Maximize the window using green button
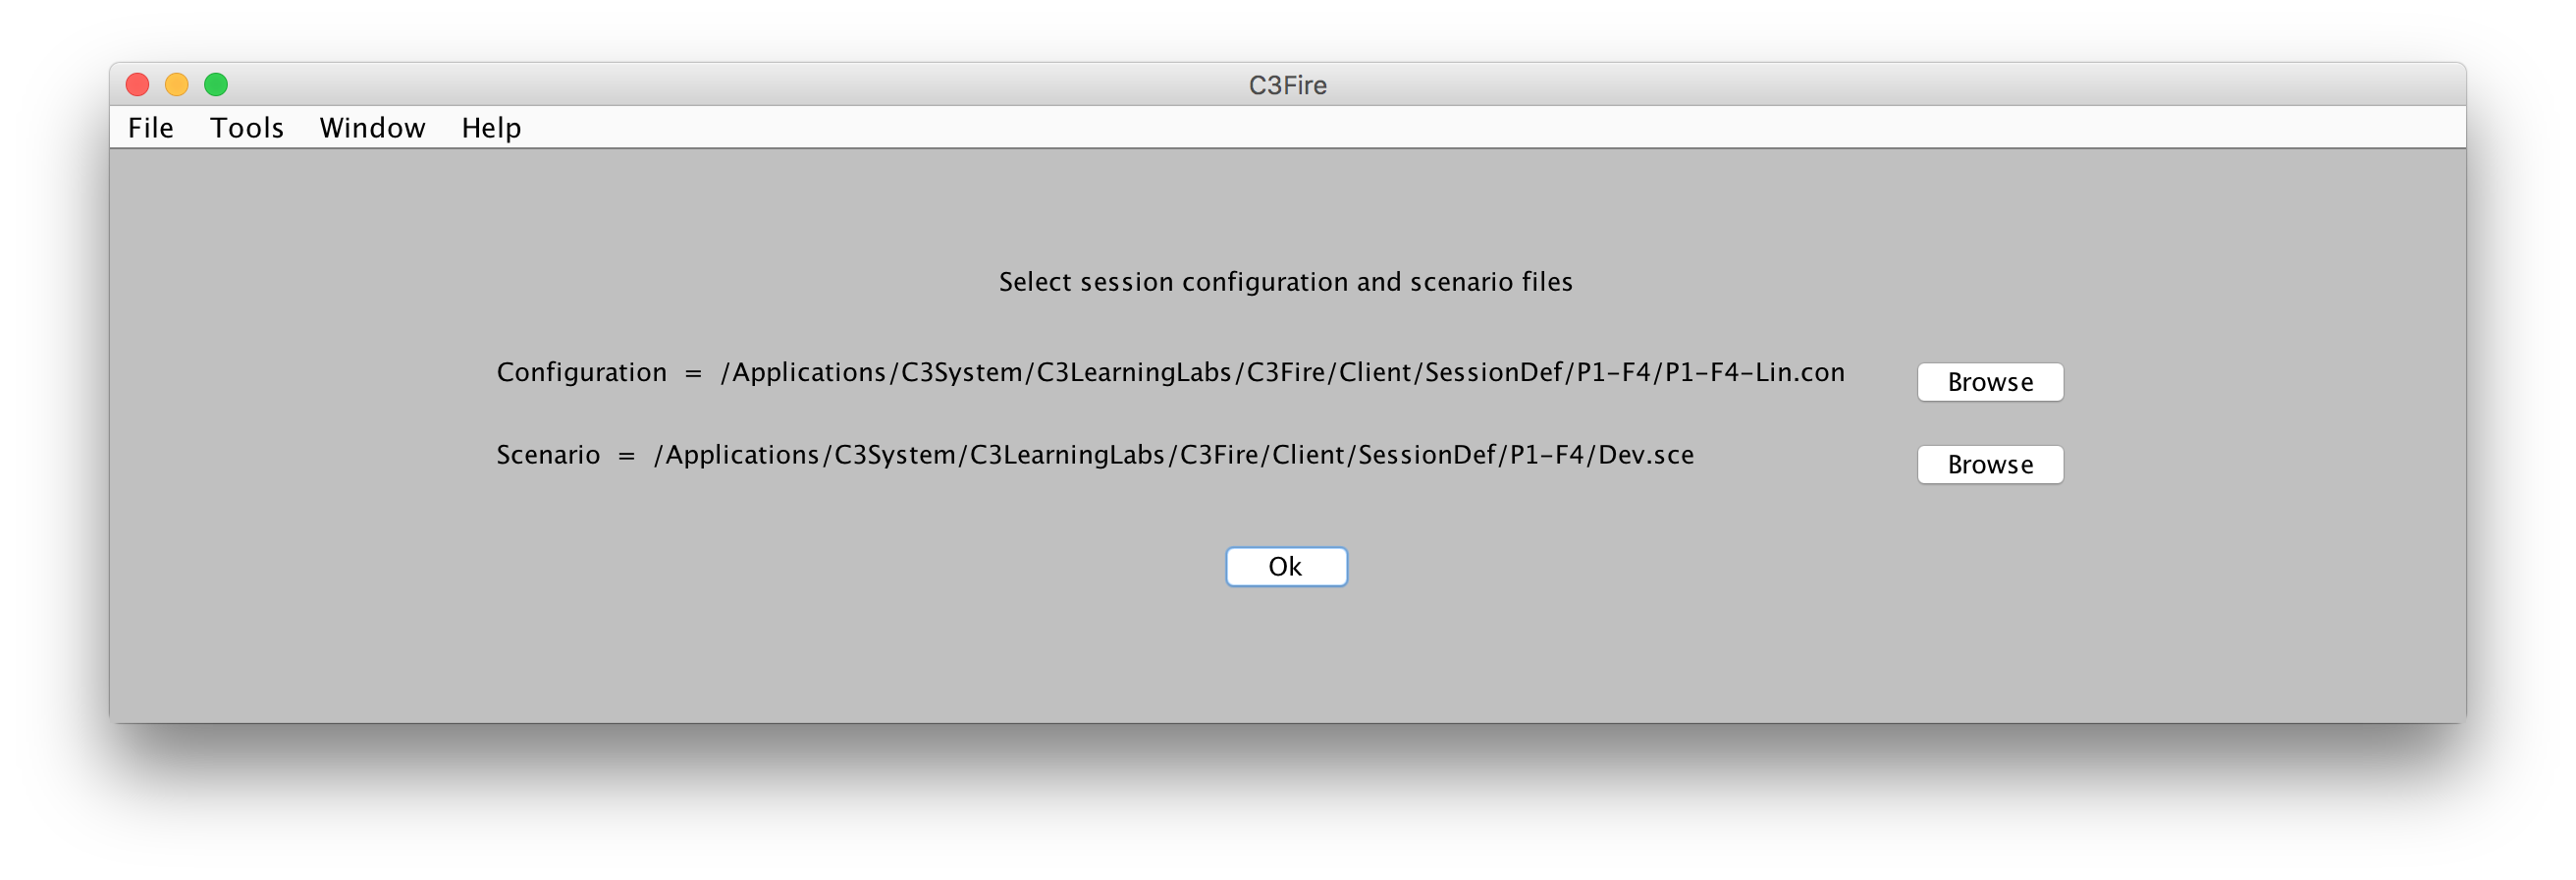Viewport: 2576px width, 880px height. [x=216, y=85]
